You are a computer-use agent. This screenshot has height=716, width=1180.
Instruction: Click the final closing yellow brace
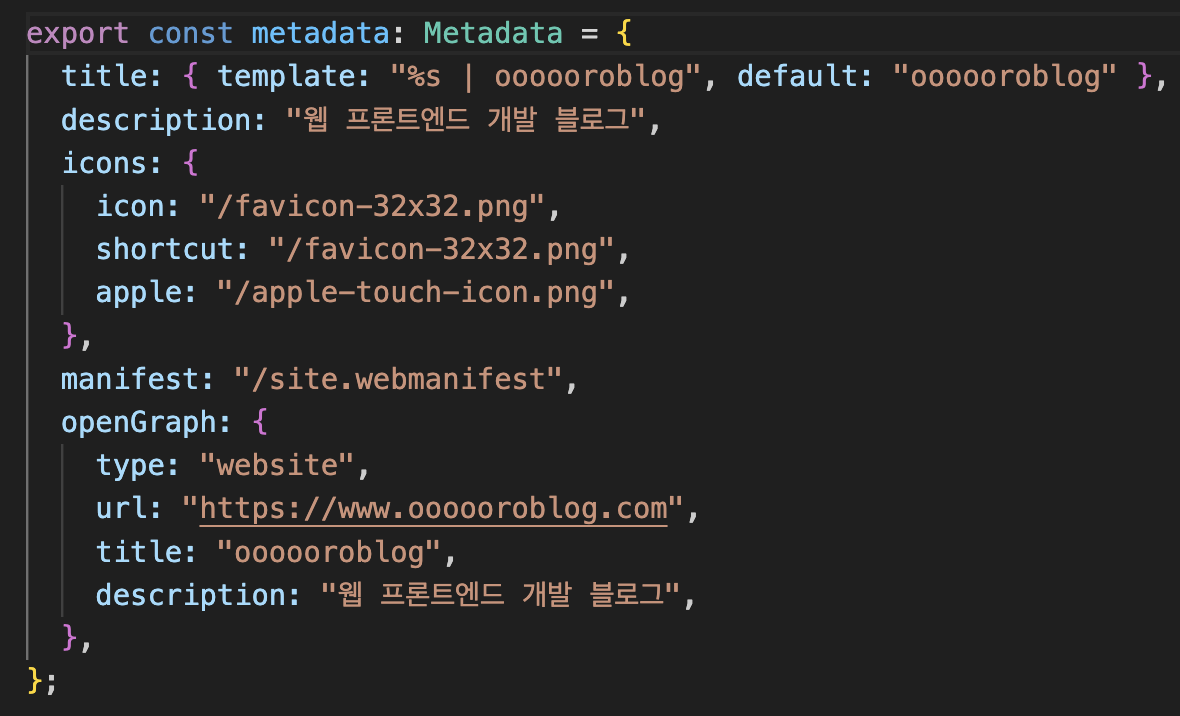35,681
